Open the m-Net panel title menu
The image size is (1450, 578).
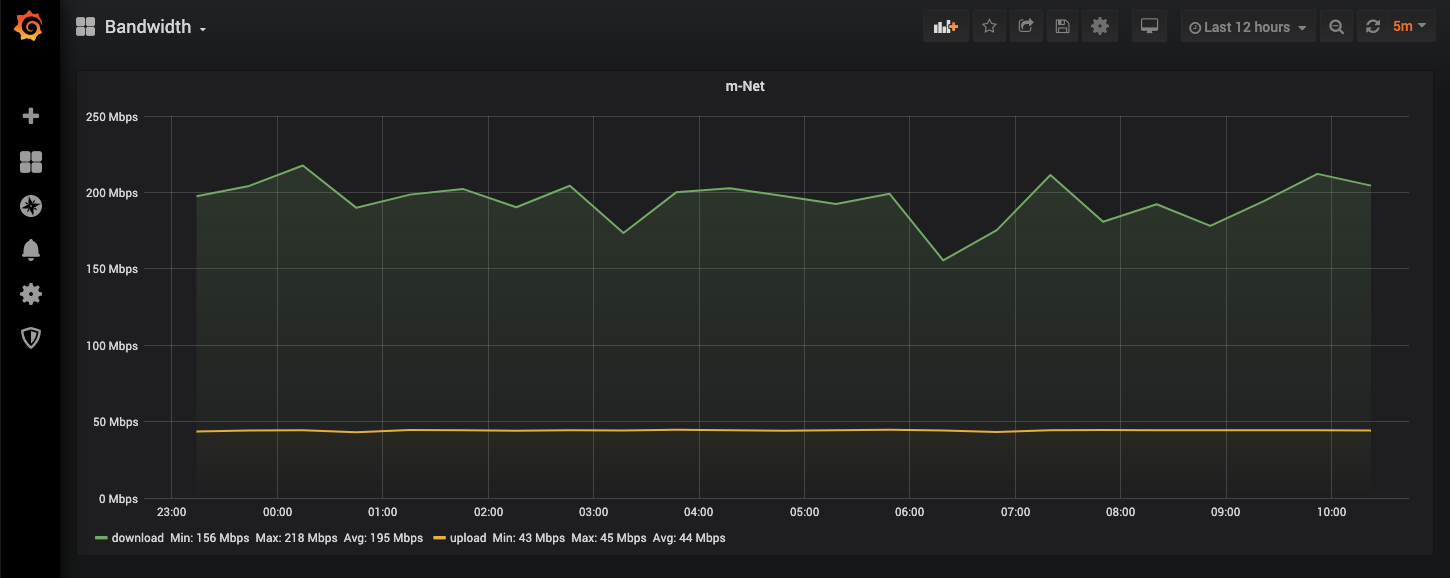pyautogui.click(x=745, y=86)
